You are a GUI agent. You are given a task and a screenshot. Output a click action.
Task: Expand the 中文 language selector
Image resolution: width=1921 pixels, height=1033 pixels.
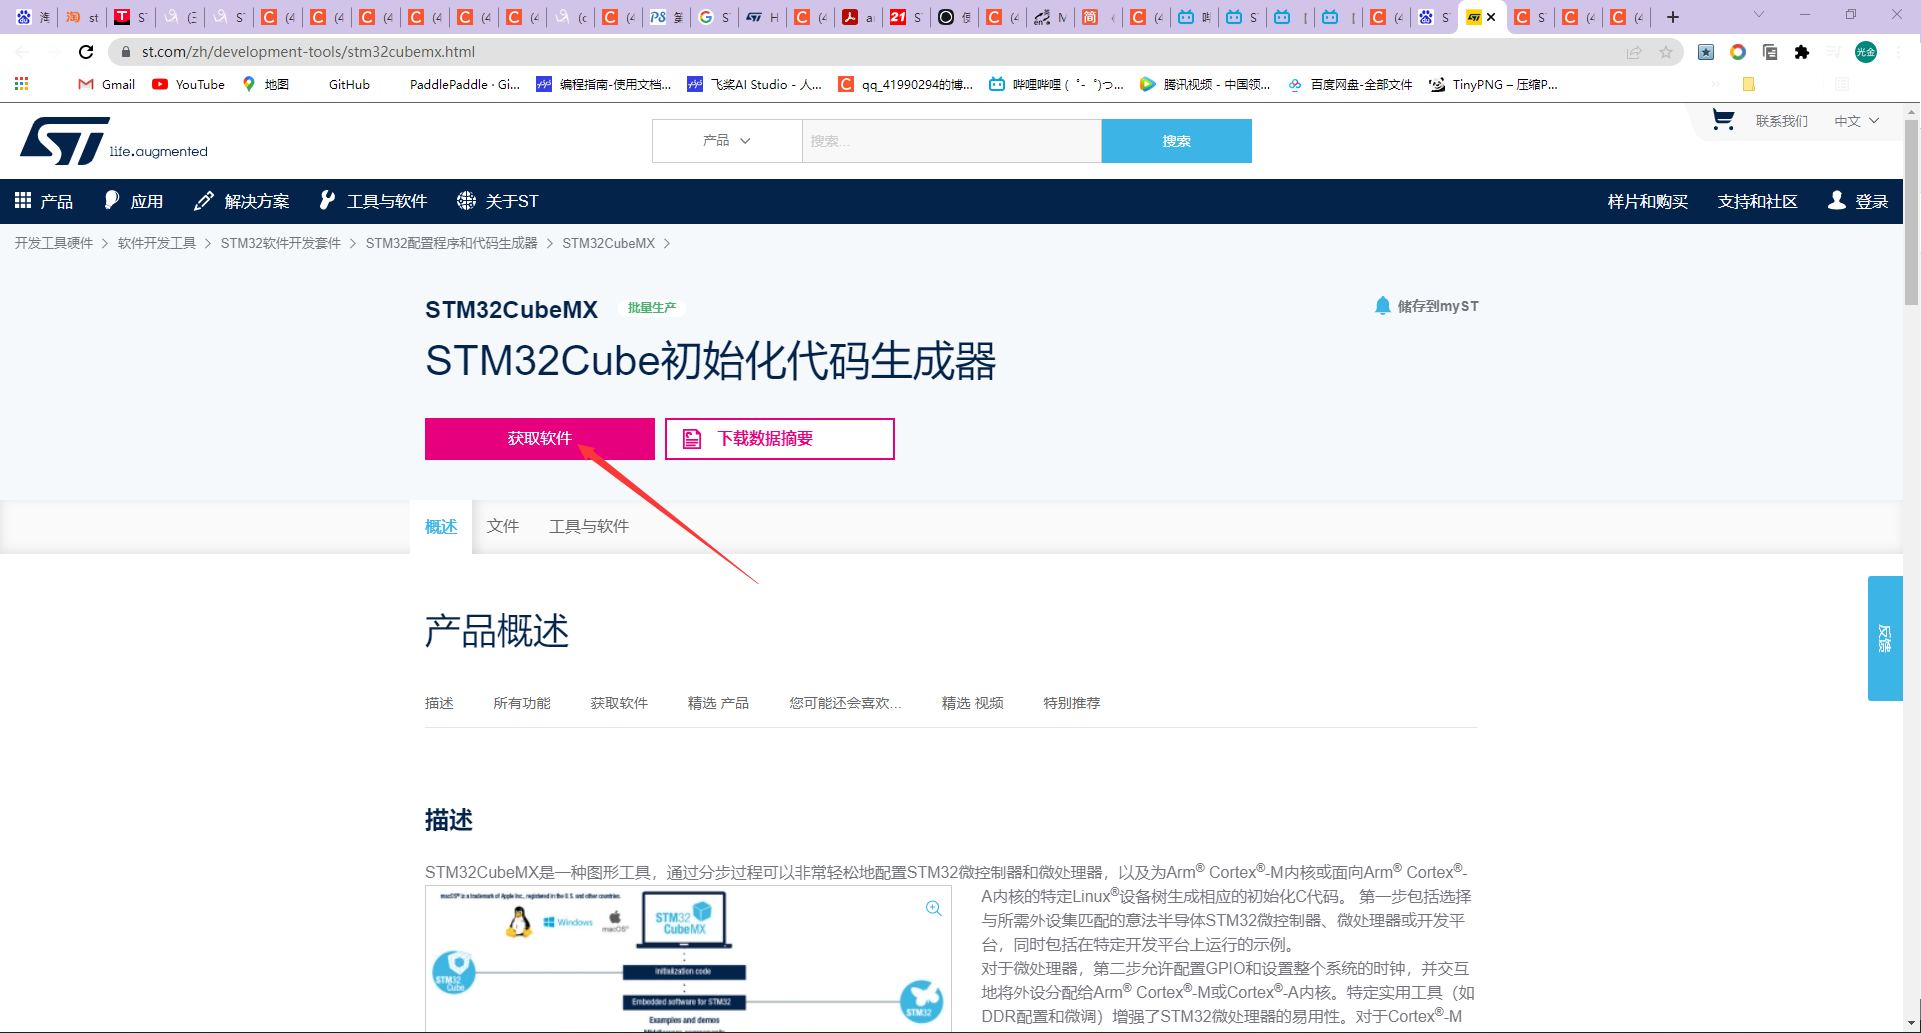pyautogui.click(x=1855, y=120)
